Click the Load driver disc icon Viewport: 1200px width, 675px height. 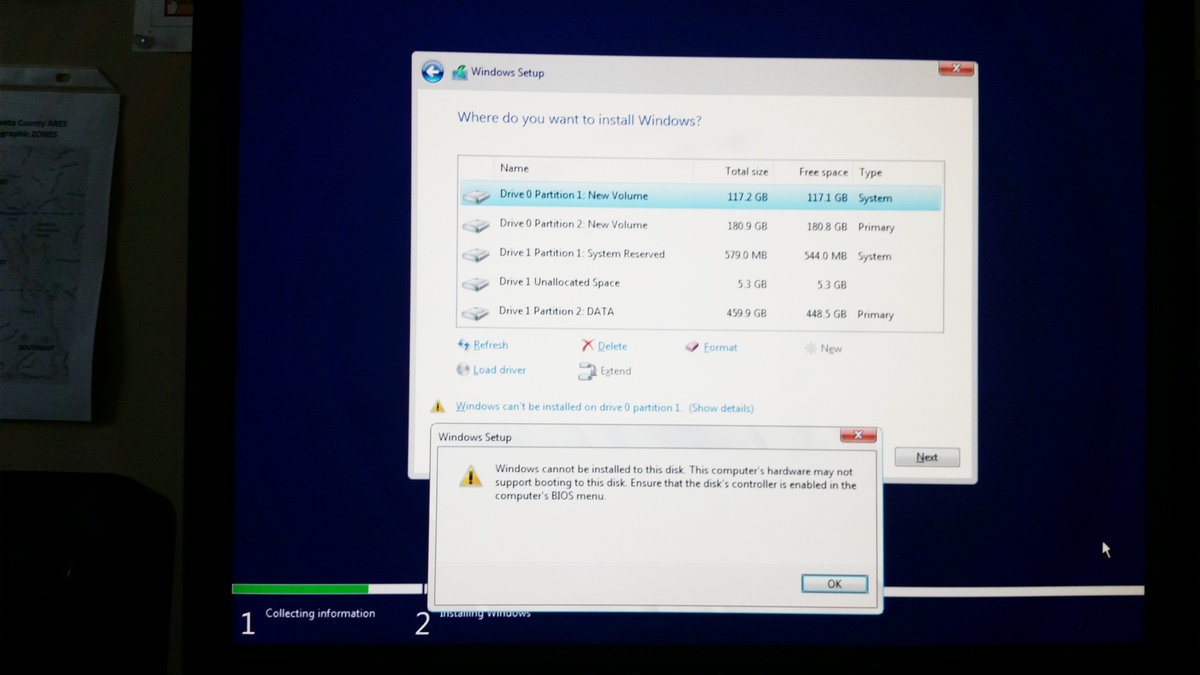pyautogui.click(x=463, y=369)
